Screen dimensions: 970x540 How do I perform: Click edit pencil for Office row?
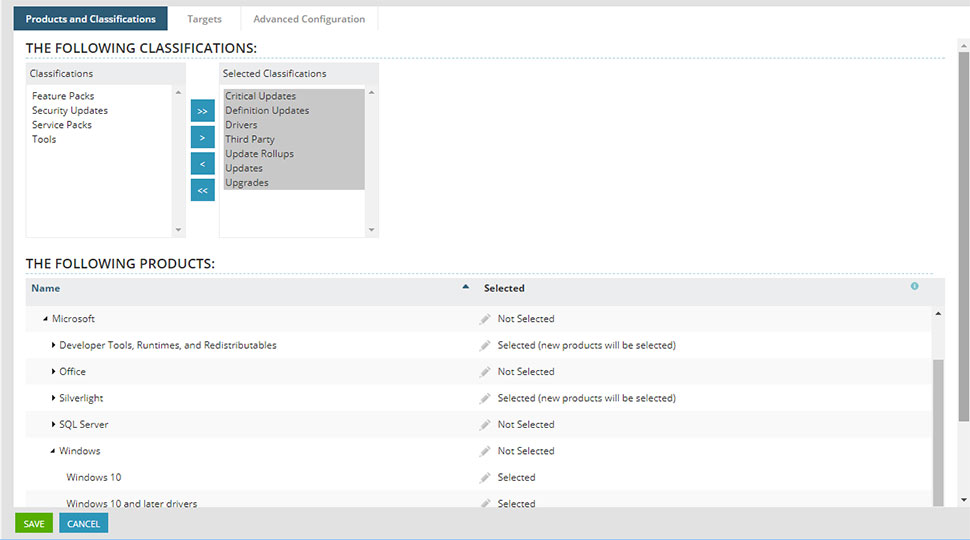[x=485, y=372]
